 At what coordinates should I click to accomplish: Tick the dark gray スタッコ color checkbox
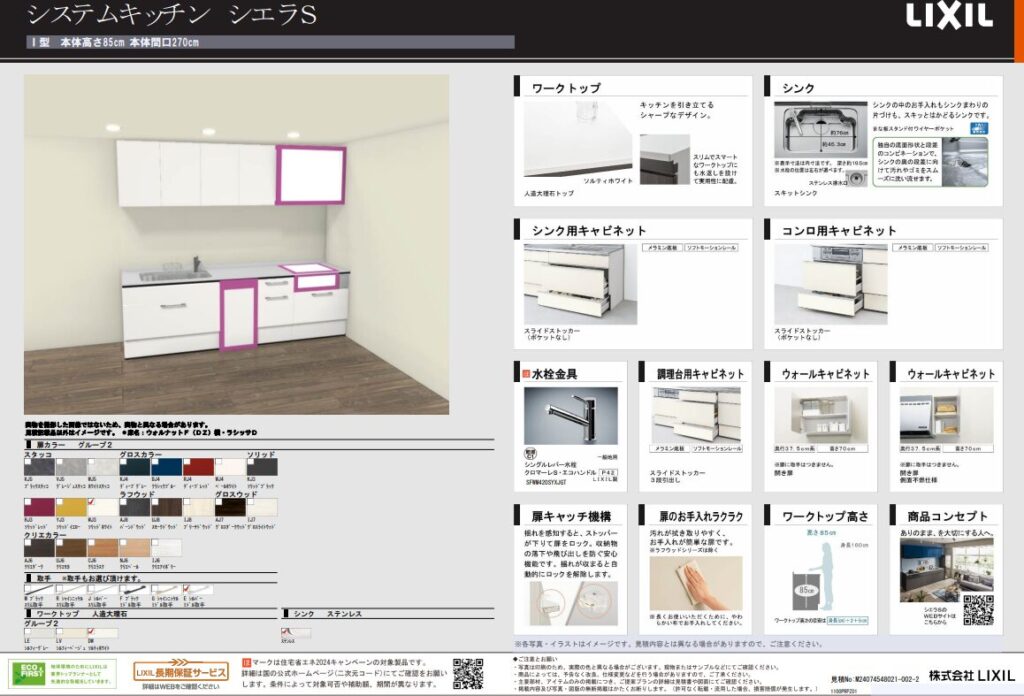tap(28, 462)
